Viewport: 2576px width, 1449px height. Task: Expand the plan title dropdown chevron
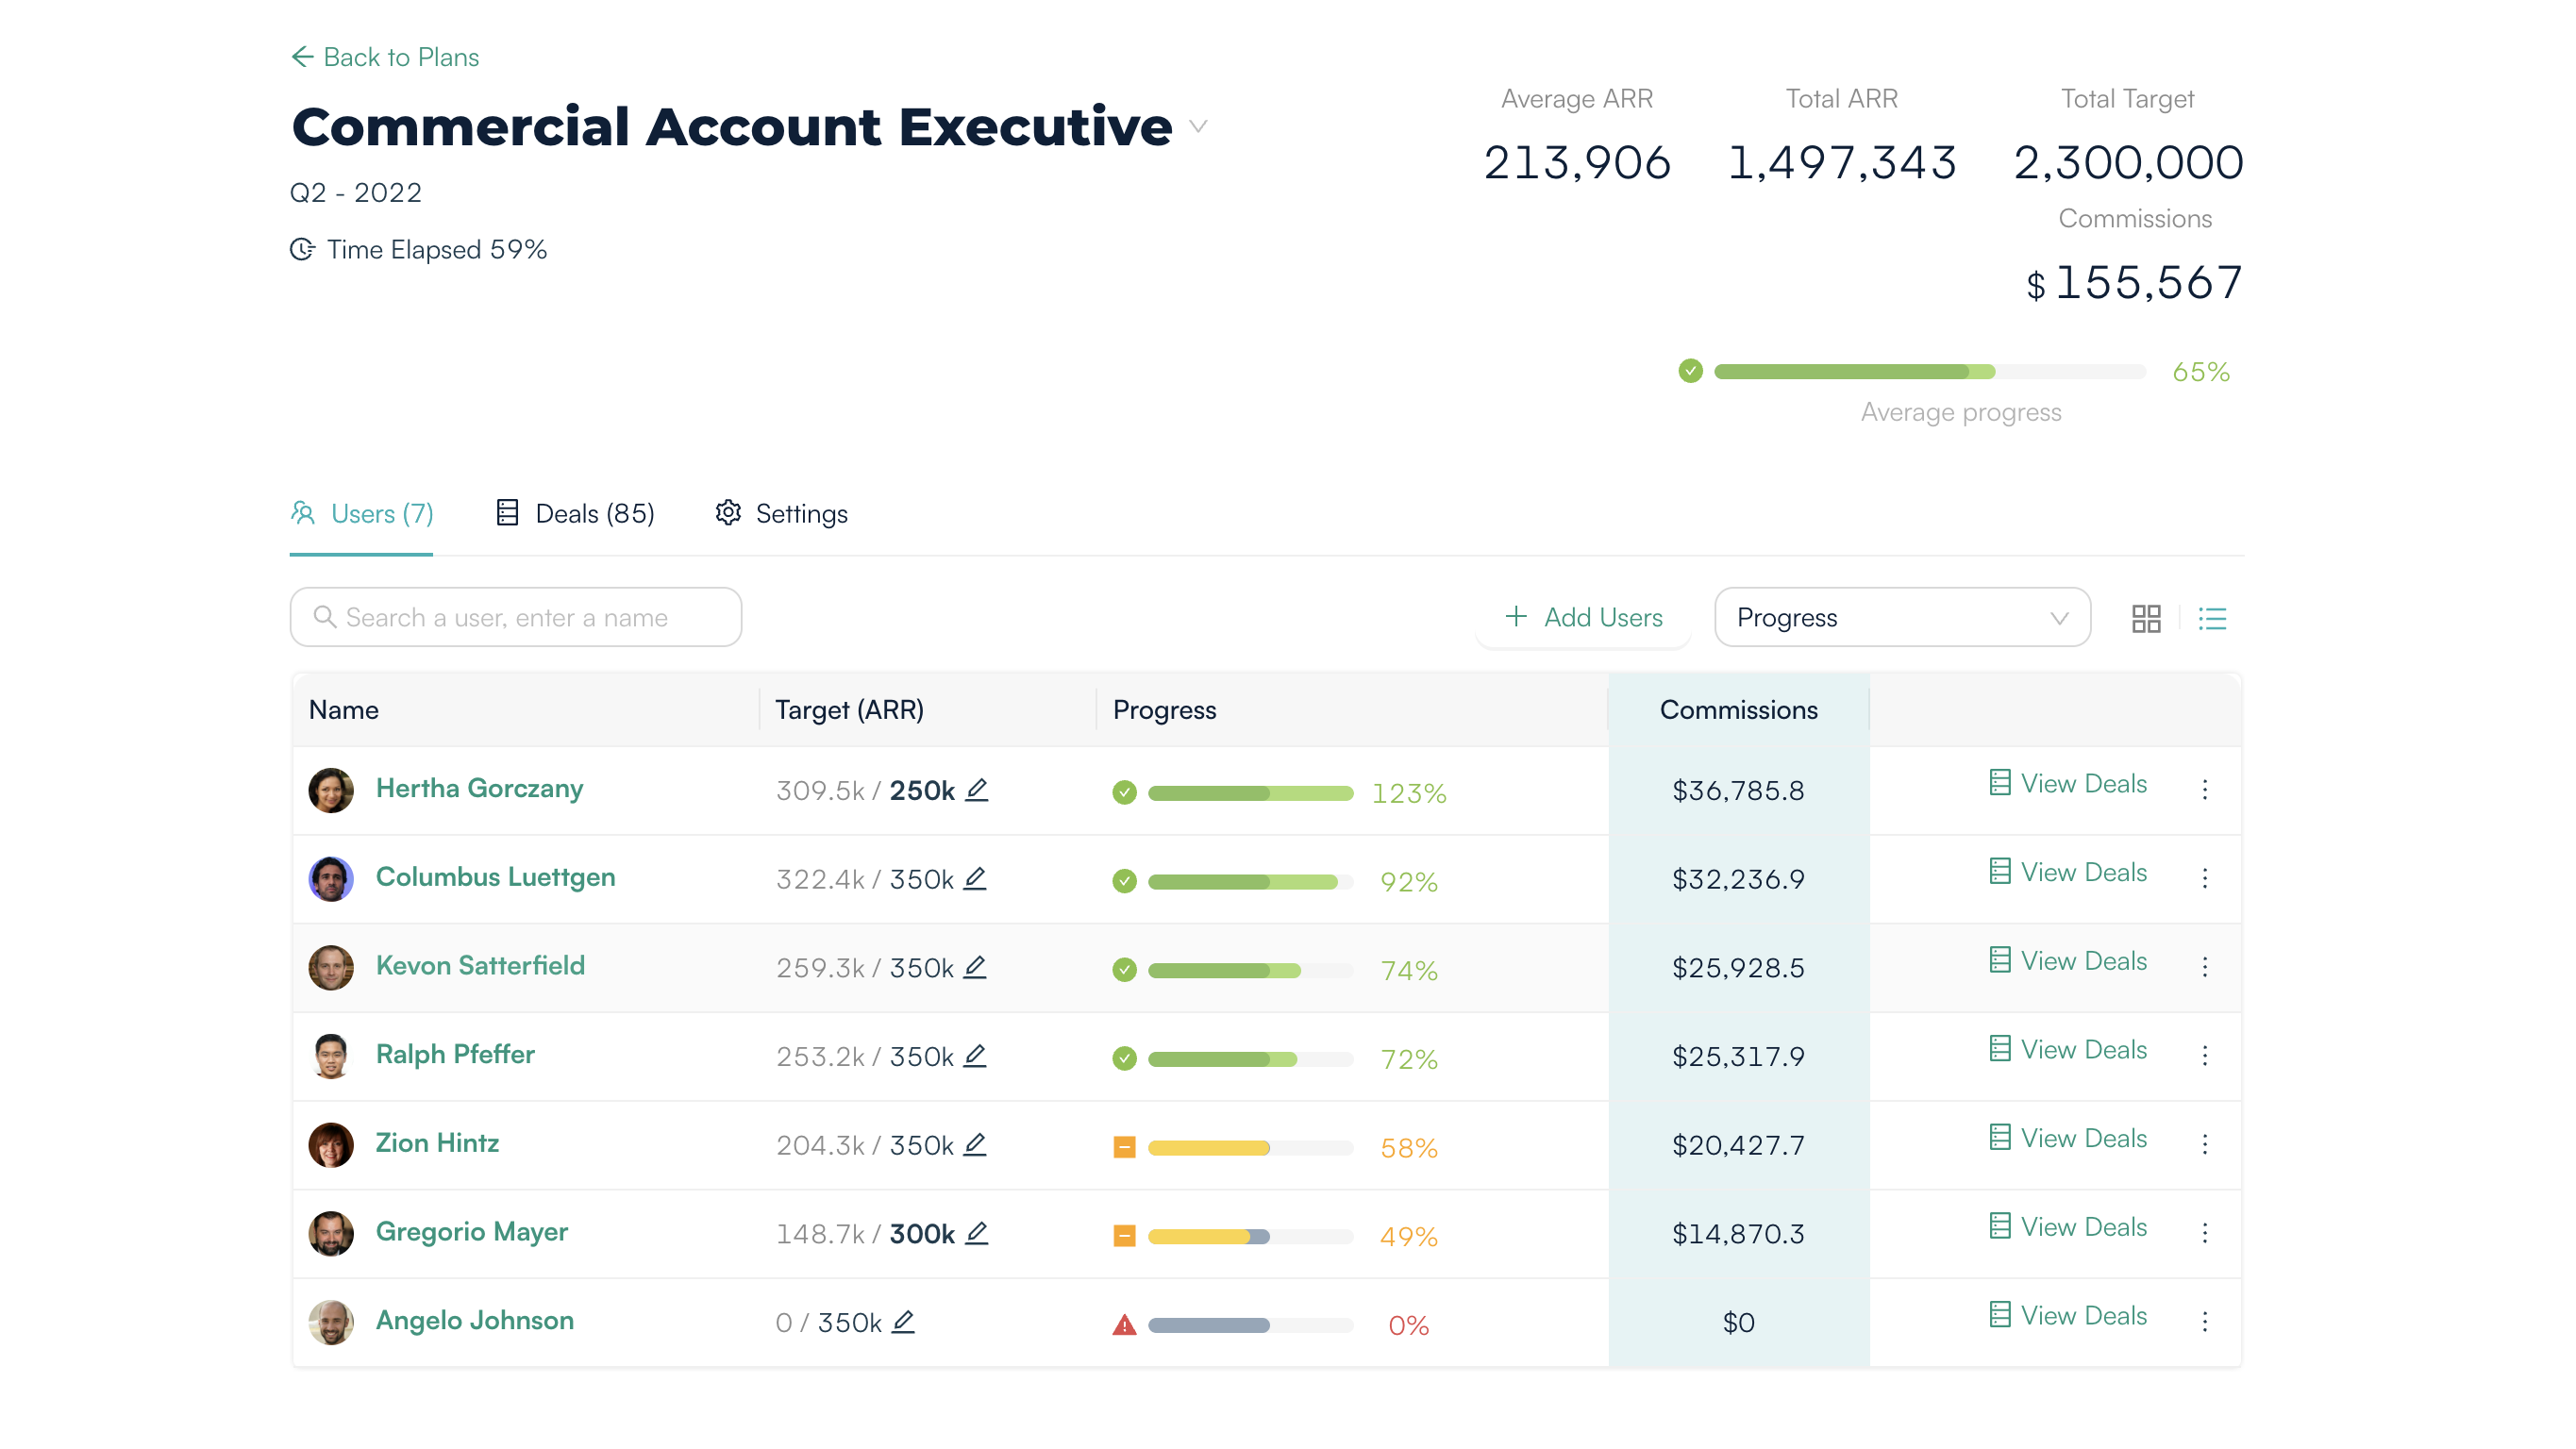click(1198, 127)
